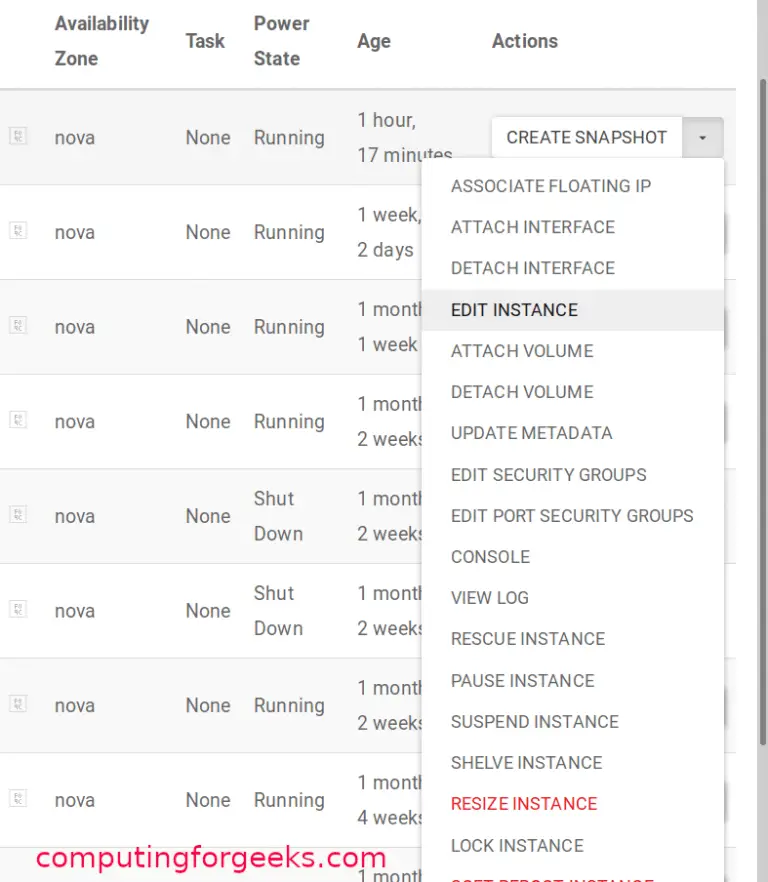Select EDIT PORT SECURITY GROUPS option

pos(571,516)
